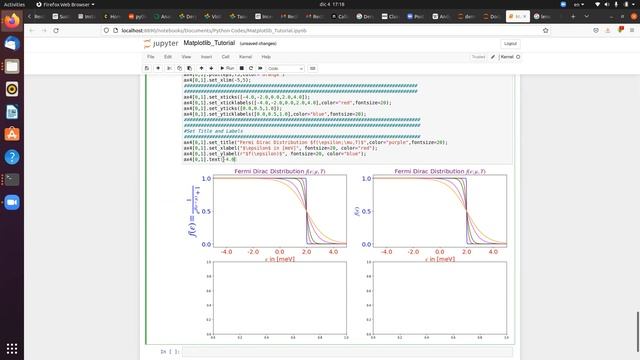Open the View menu in Jupyter
This screenshot has height=360, width=640.
186,57
